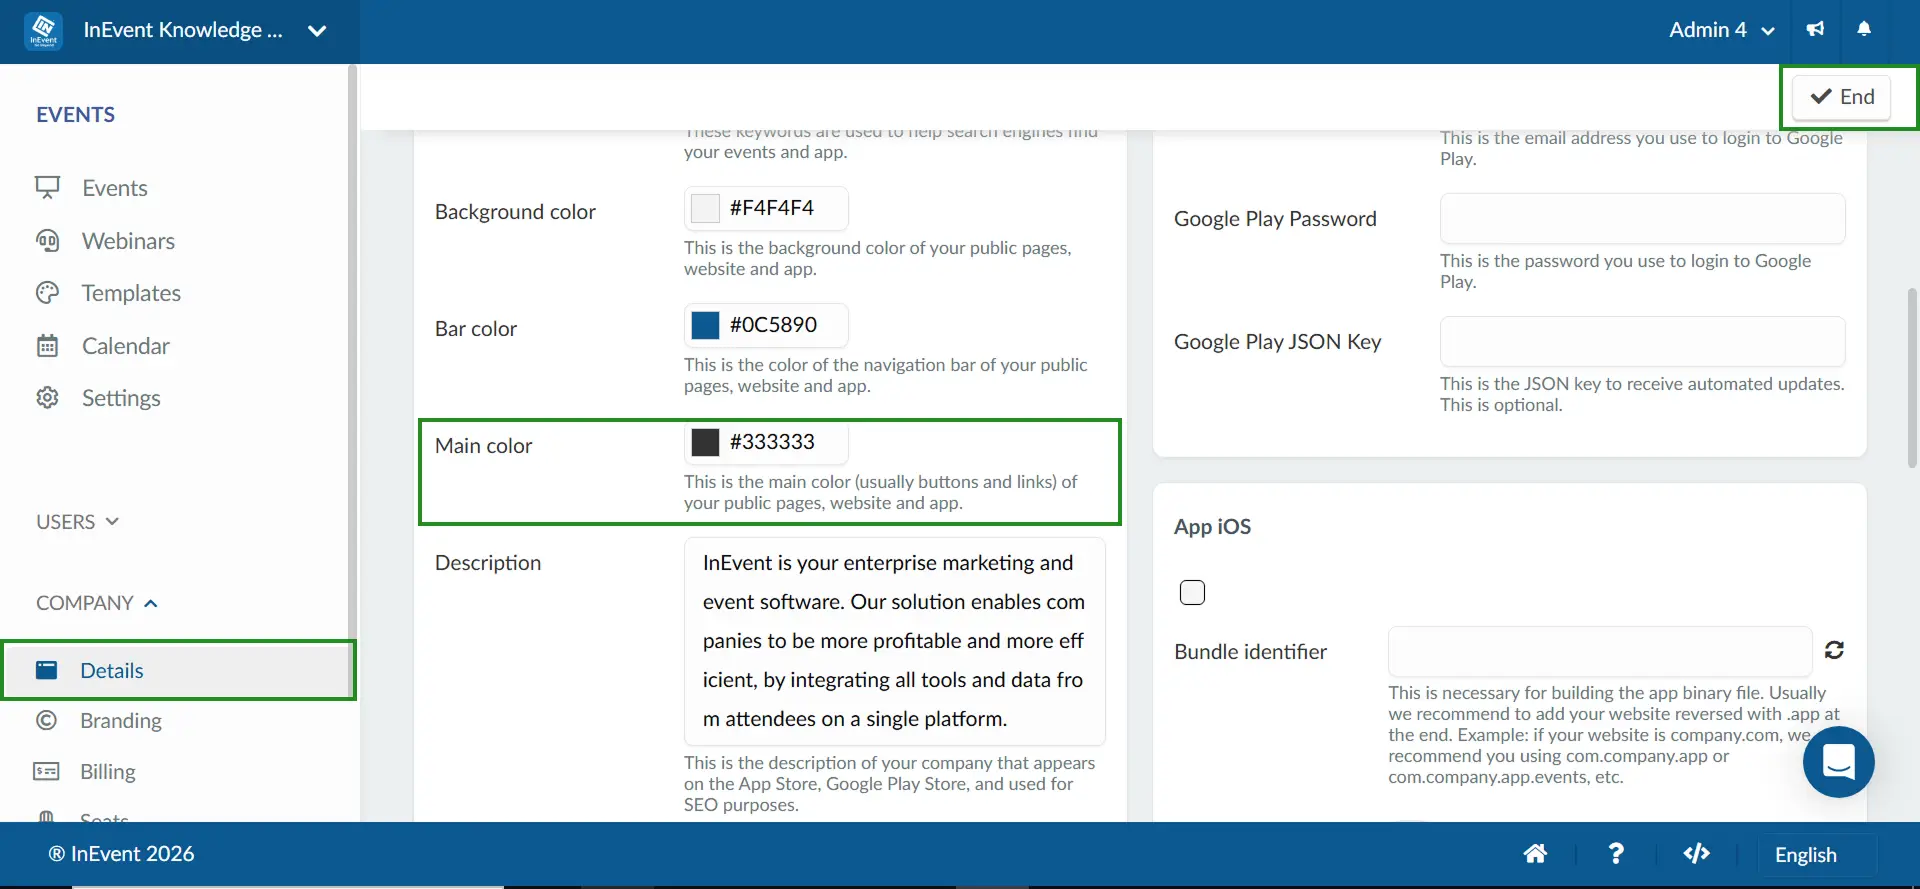
Task: Expand the USERS sidebar section
Action: point(78,522)
